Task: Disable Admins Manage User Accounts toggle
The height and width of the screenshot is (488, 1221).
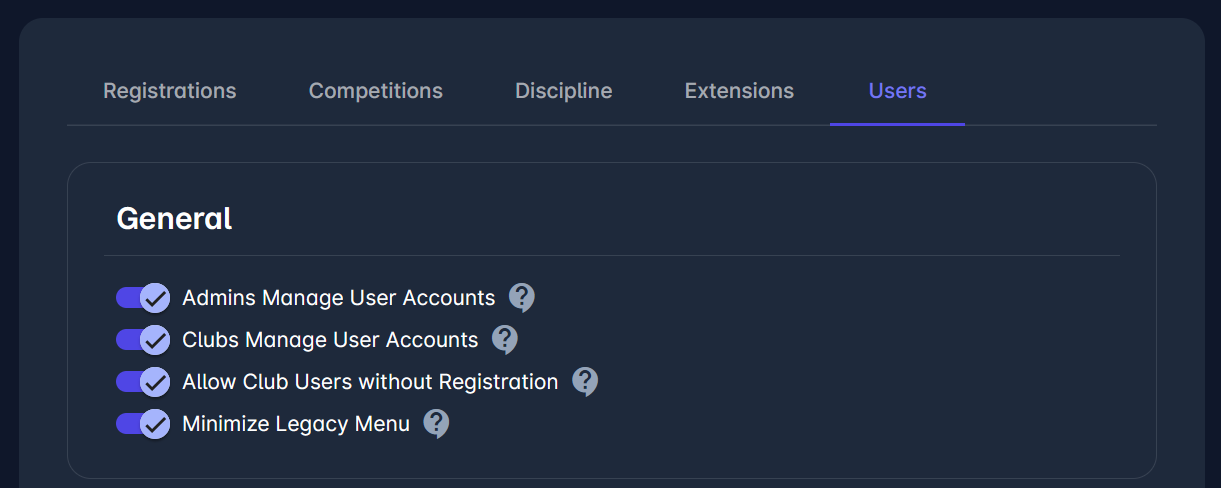Action: coord(143,298)
